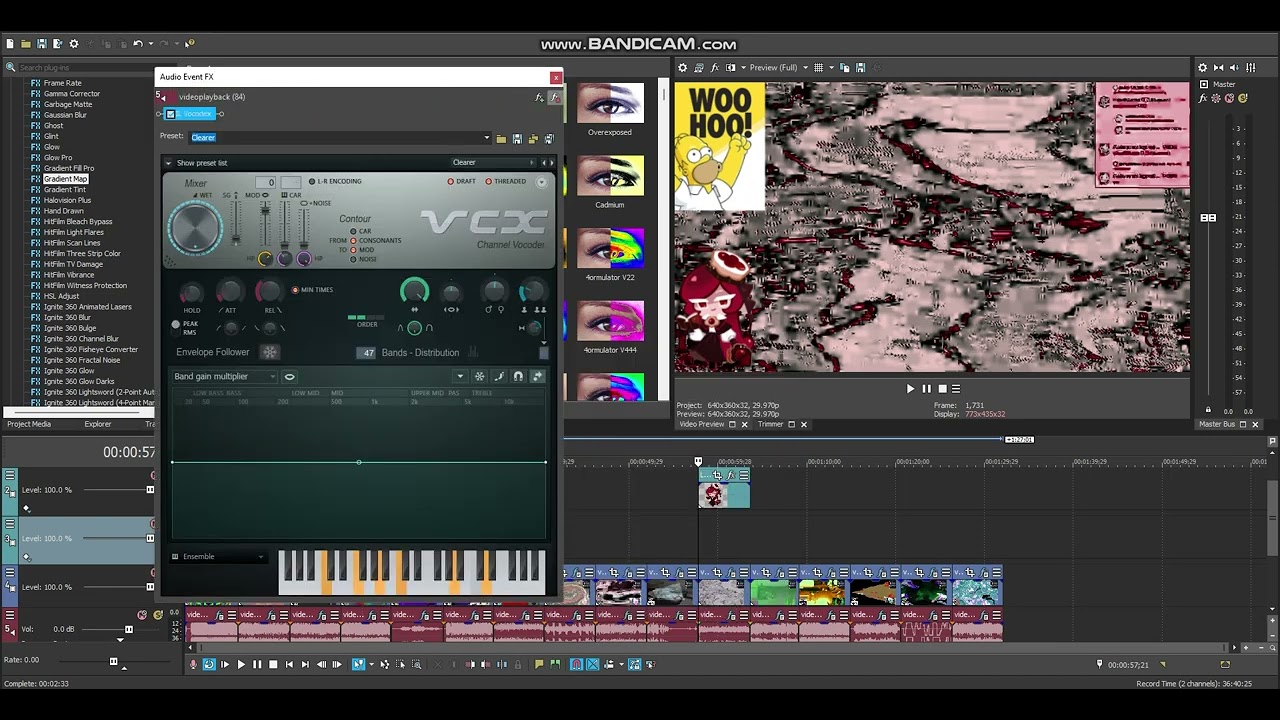Open dropdown arrow in band editor toolbar

coord(460,377)
